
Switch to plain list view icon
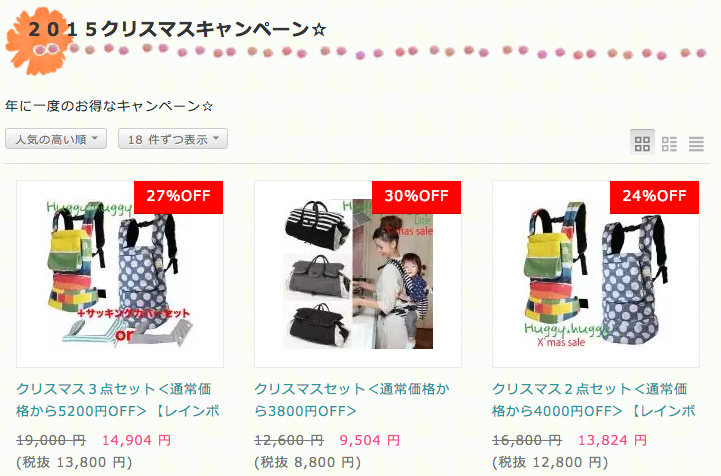point(696,144)
